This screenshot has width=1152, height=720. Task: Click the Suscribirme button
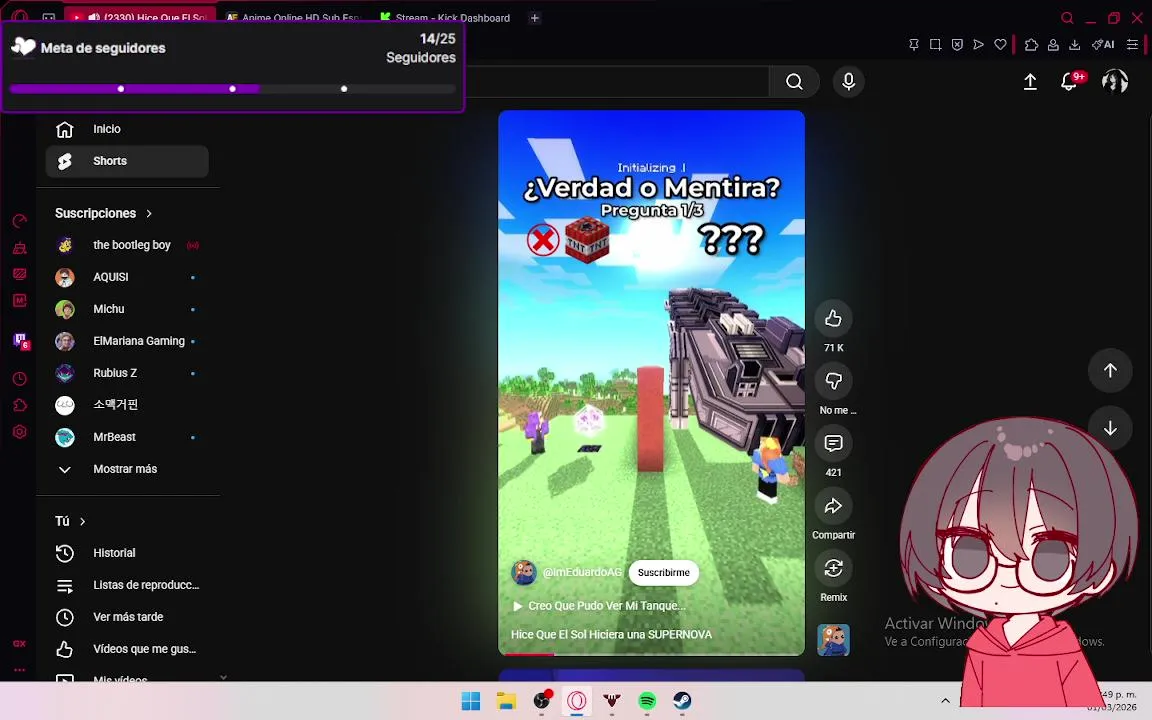[x=663, y=572]
